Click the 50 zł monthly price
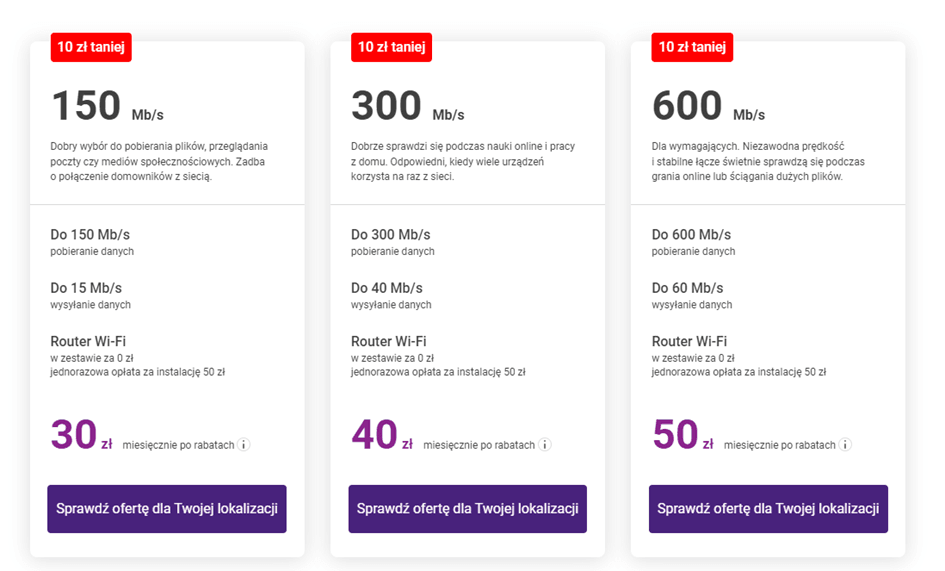The height and width of the screenshot is (571, 945). pyautogui.click(x=683, y=435)
